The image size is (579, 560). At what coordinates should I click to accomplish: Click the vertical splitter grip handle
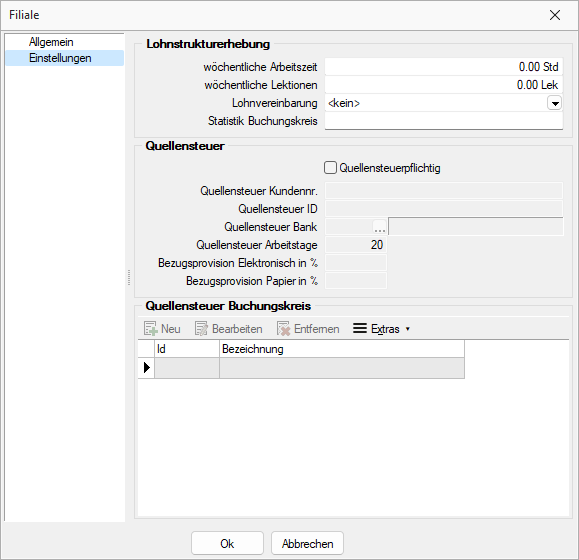tap(129, 277)
